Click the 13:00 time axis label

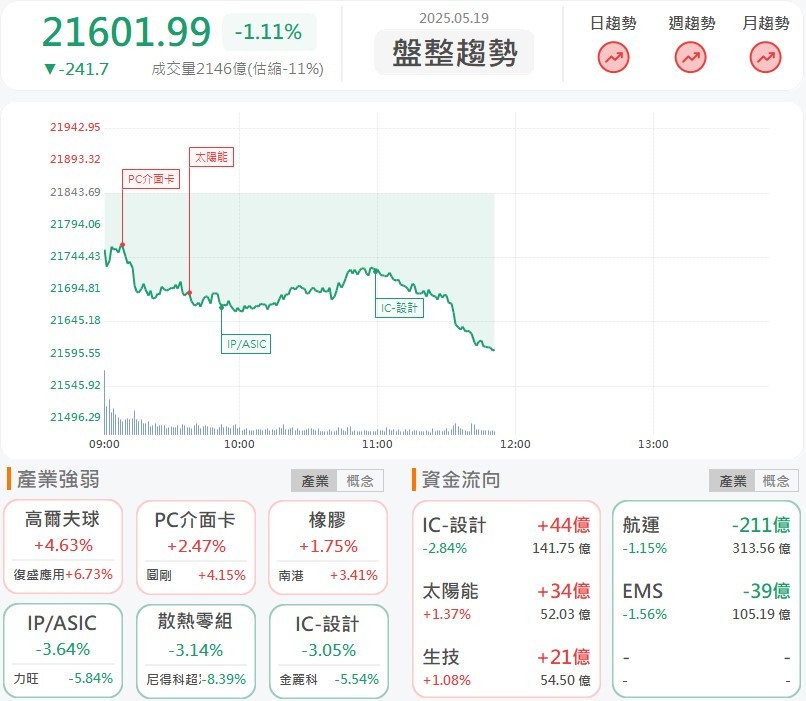coord(653,444)
